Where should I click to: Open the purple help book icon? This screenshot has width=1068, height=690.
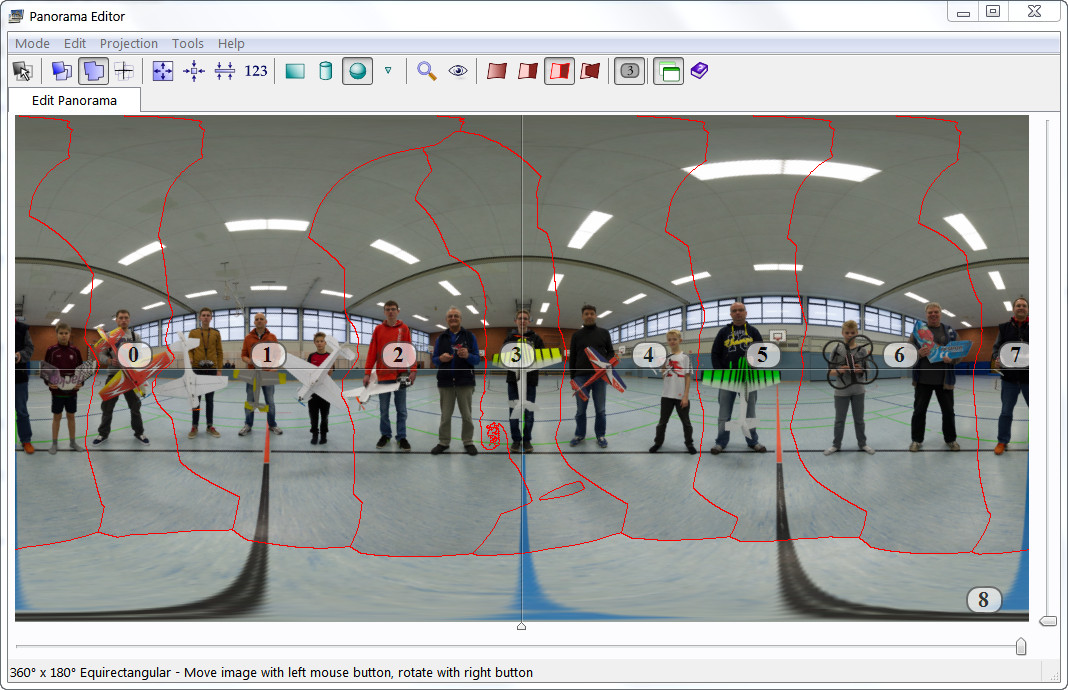699,71
